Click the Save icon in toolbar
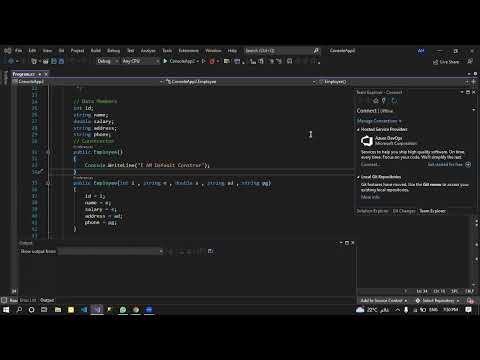The width and height of the screenshot is (480, 360). (x=54, y=61)
